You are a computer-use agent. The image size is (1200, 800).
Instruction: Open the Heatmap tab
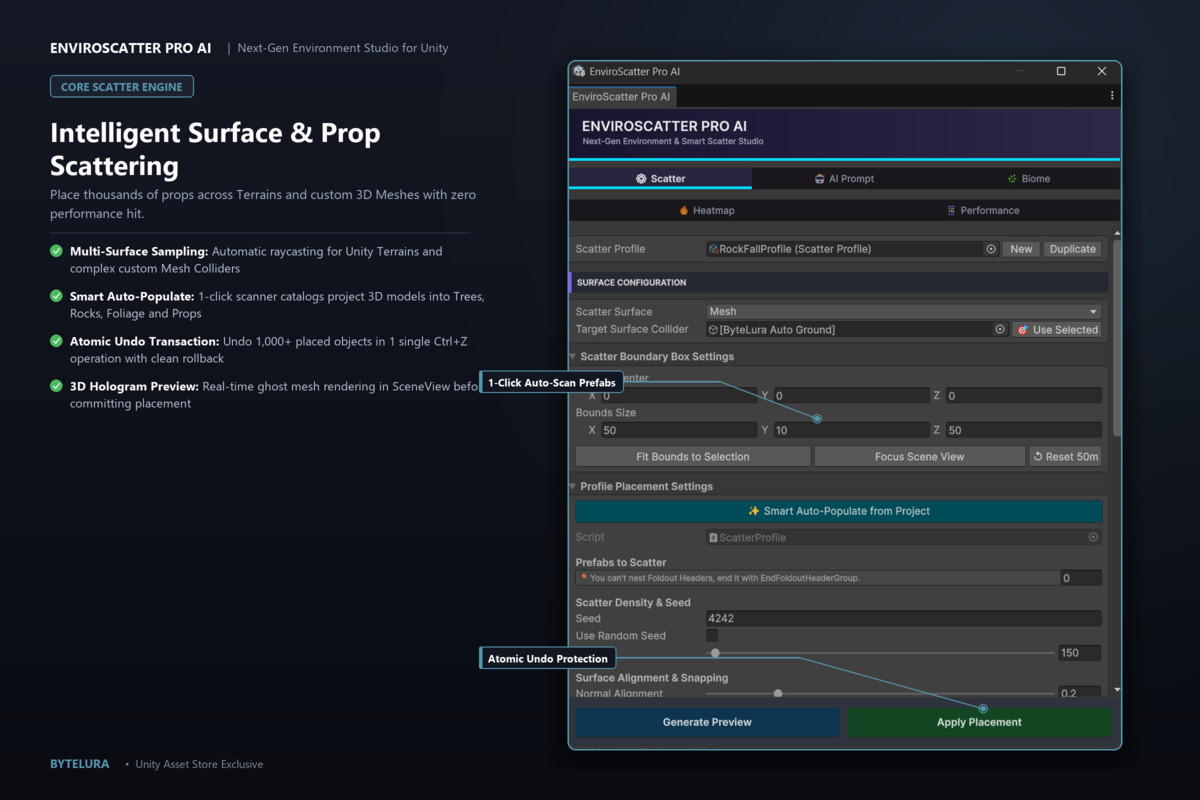707,210
